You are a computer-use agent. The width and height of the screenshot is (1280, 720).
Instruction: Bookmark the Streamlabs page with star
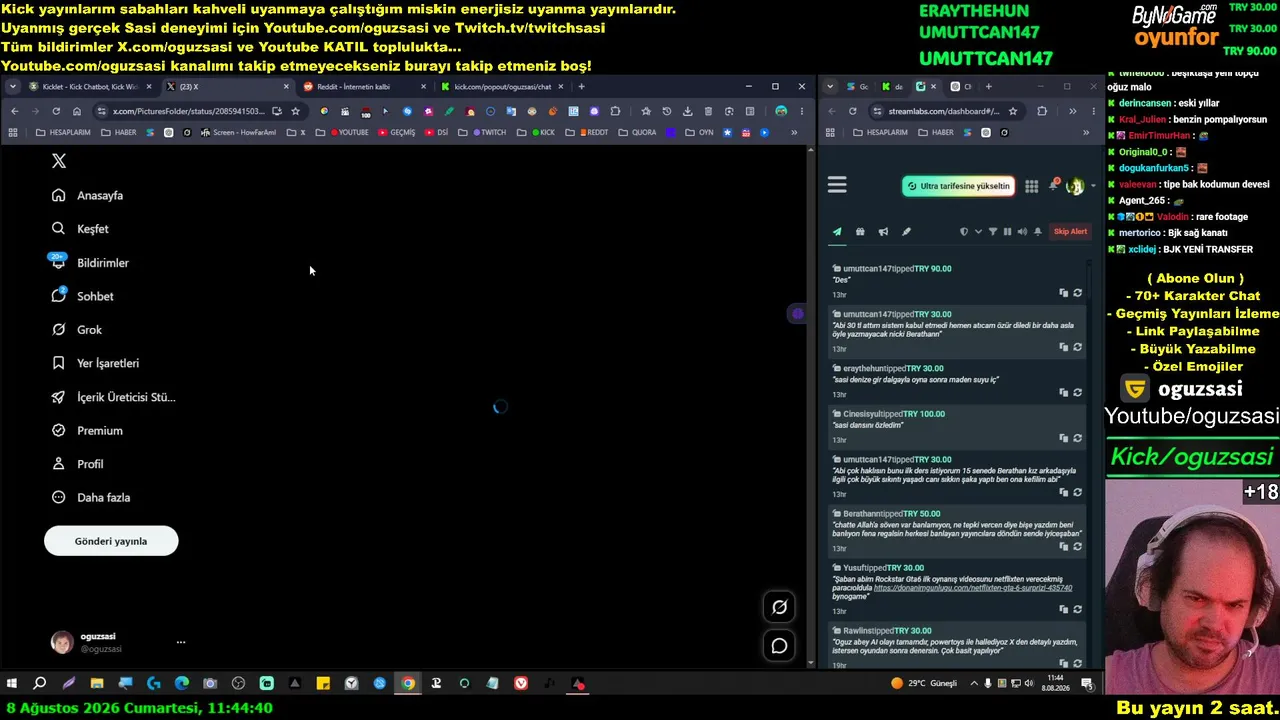click(x=1013, y=111)
